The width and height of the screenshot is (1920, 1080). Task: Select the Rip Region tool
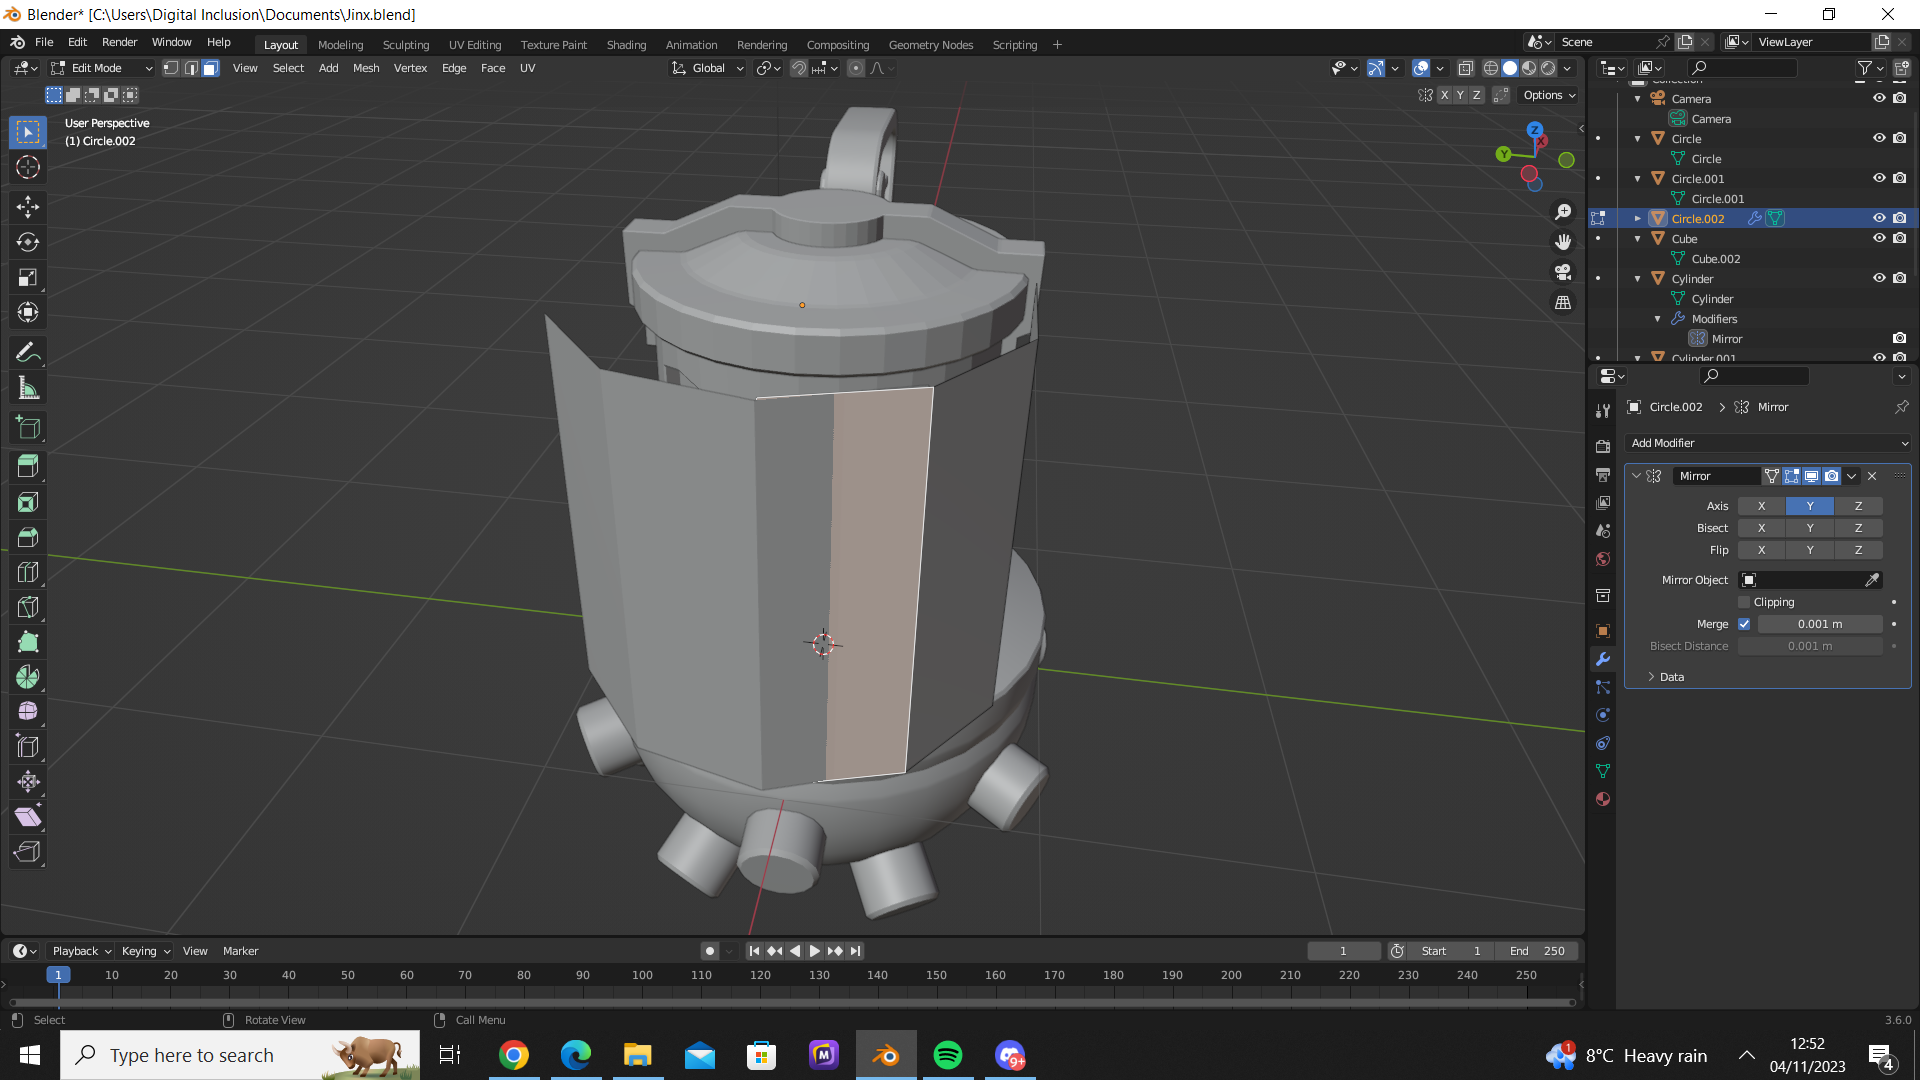pyautogui.click(x=28, y=851)
